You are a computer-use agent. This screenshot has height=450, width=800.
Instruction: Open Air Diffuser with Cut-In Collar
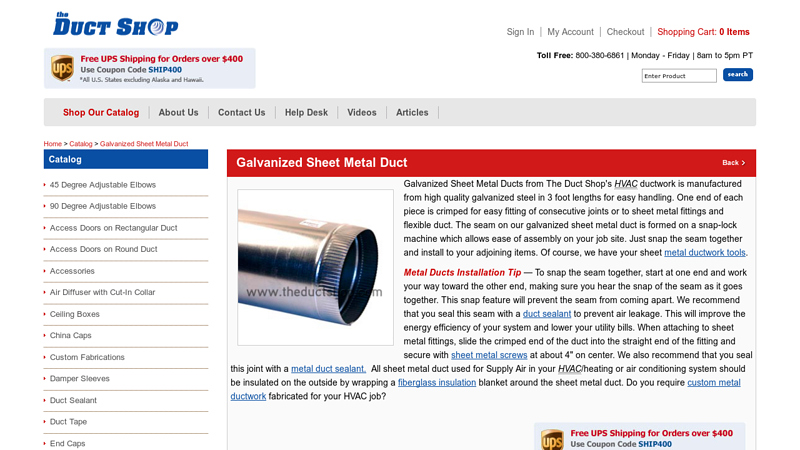[102, 292]
